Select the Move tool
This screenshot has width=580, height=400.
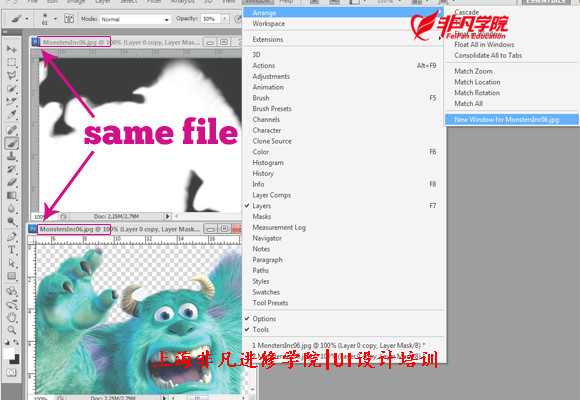(11, 49)
